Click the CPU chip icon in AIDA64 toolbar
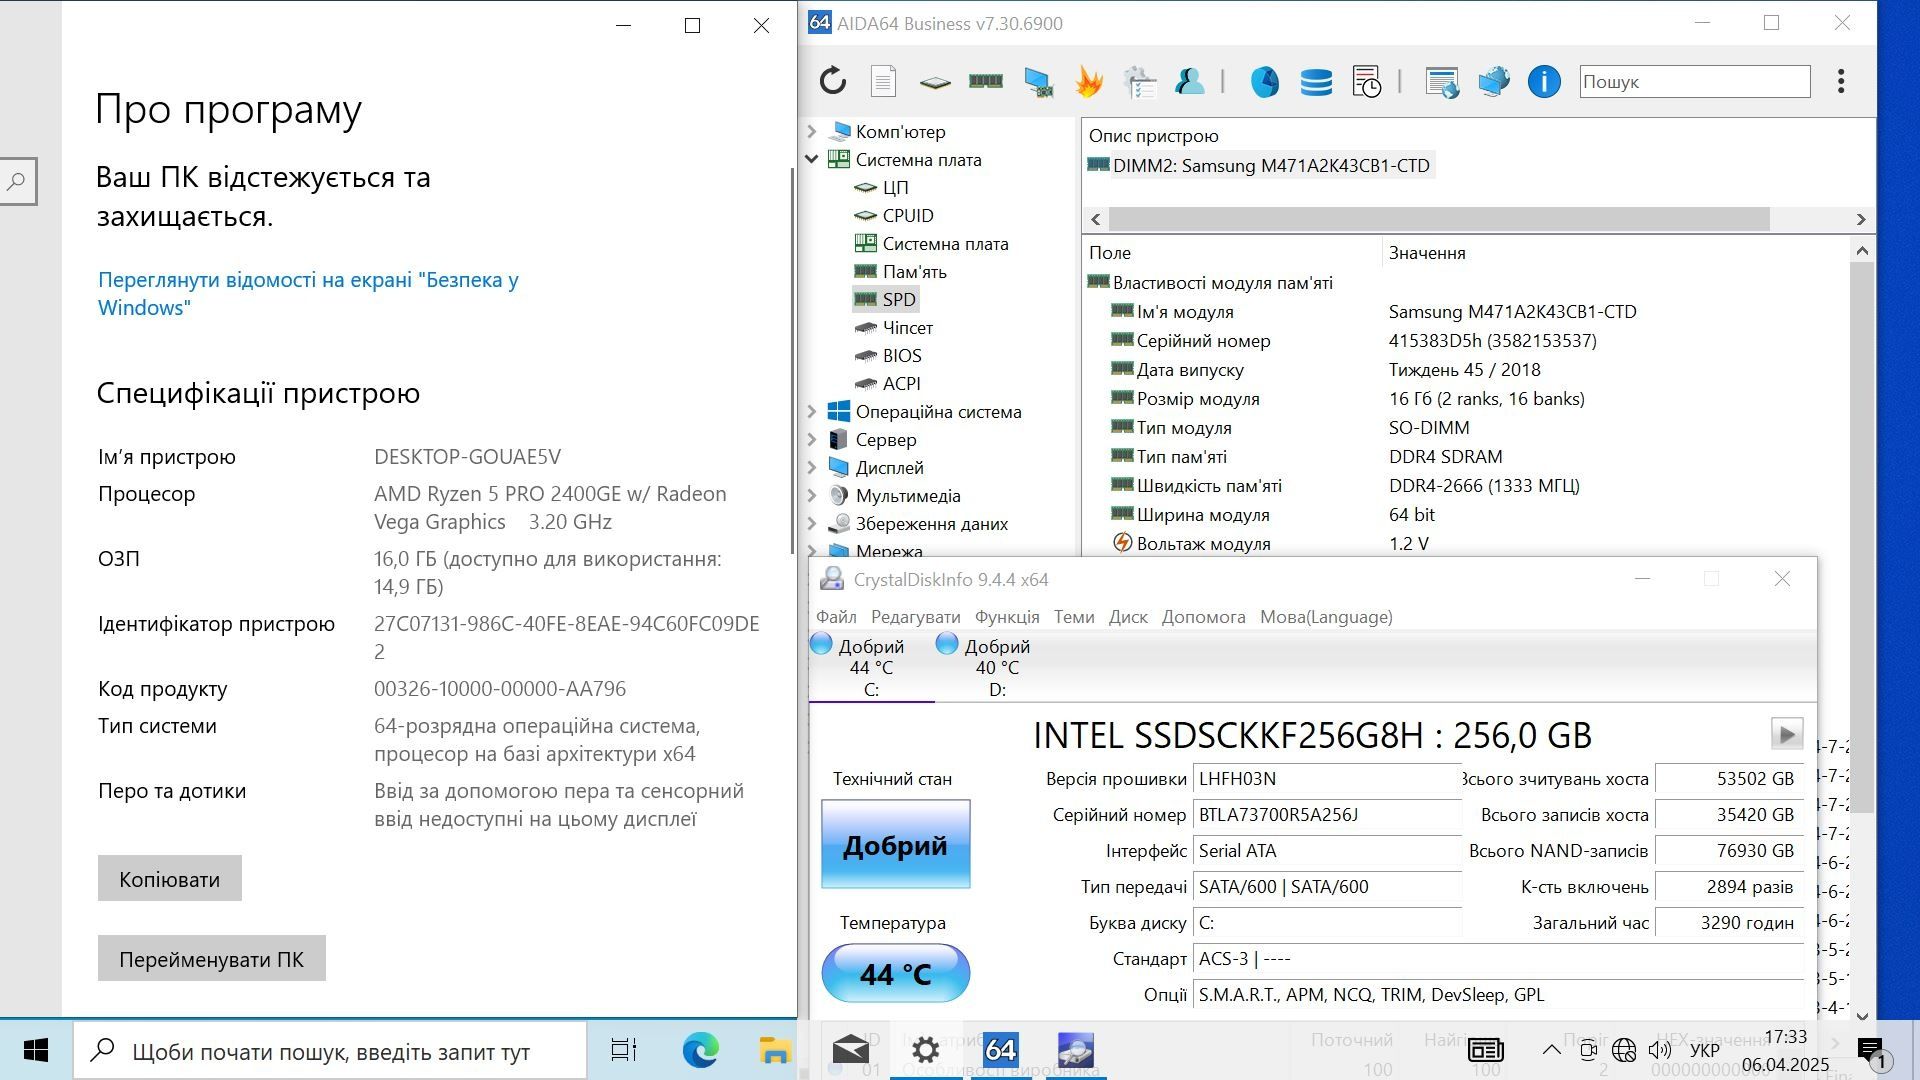The image size is (1920, 1080). 935,82
